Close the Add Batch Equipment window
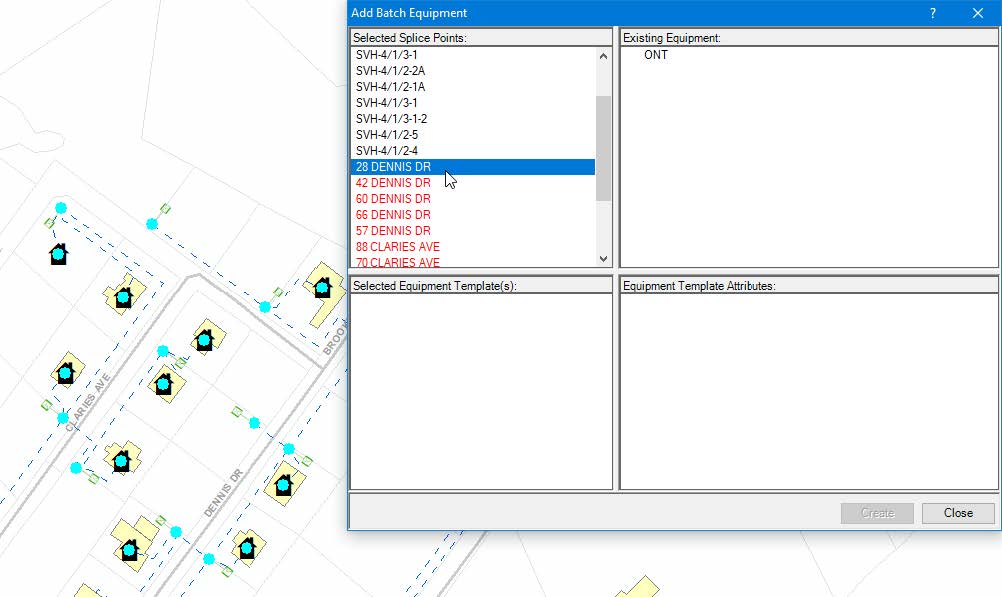The image size is (1002, 597). 978,13
